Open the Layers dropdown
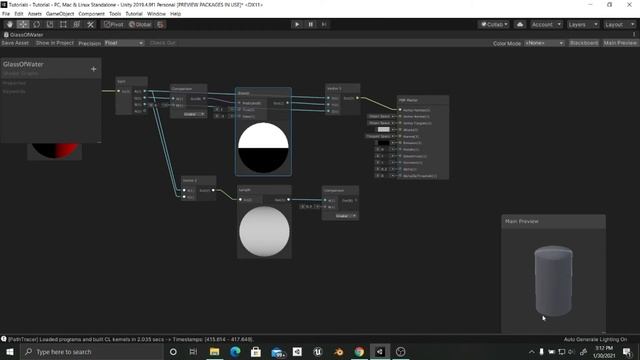The height and width of the screenshot is (360, 640). (x=583, y=24)
